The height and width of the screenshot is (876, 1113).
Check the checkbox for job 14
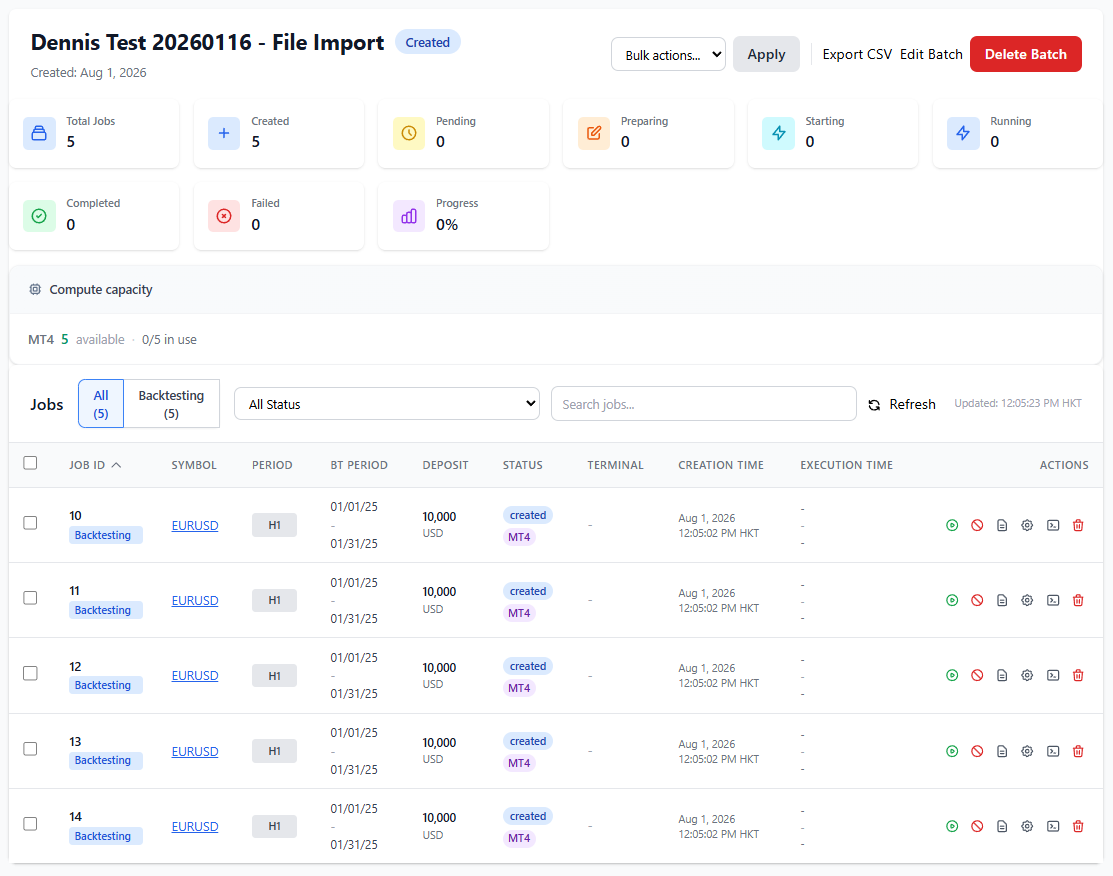[x=30, y=823]
